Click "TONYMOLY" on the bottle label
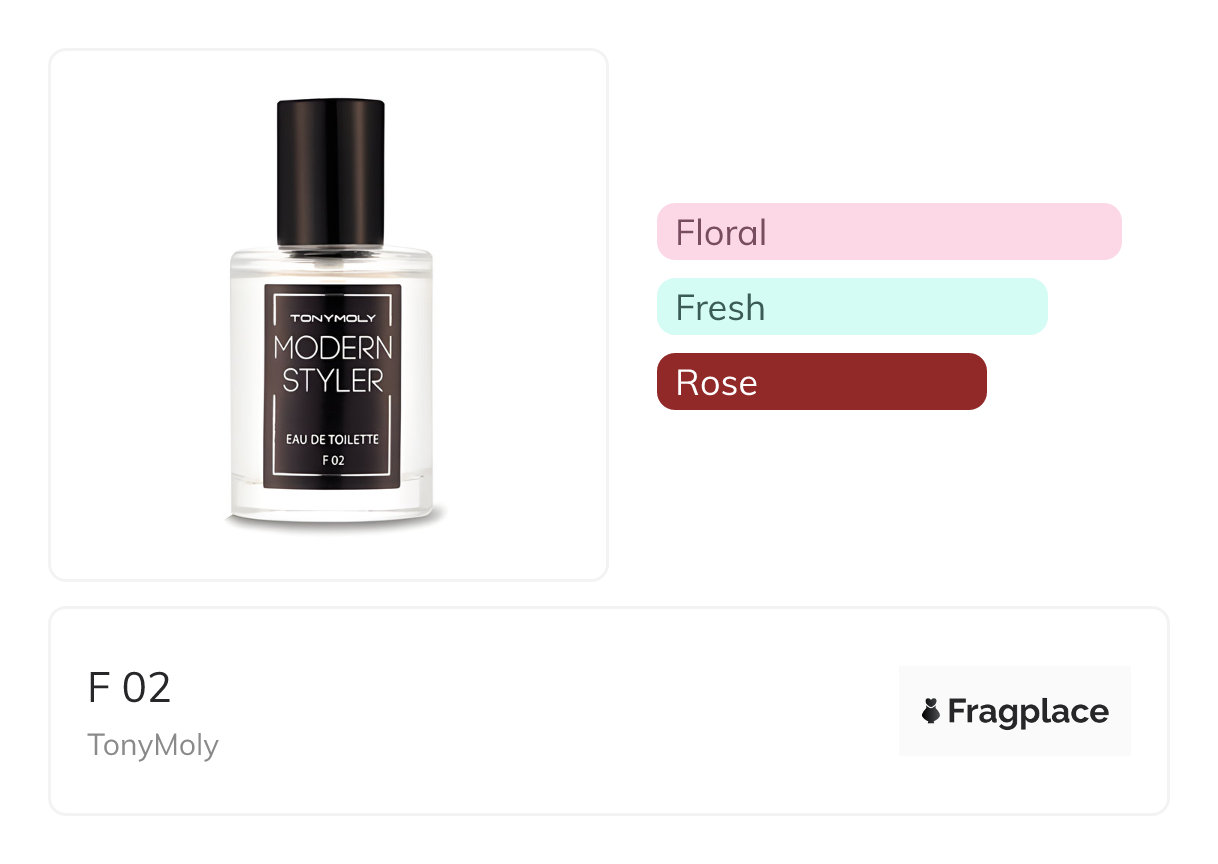The image size is (1218, 864). [x=333, y=319]
